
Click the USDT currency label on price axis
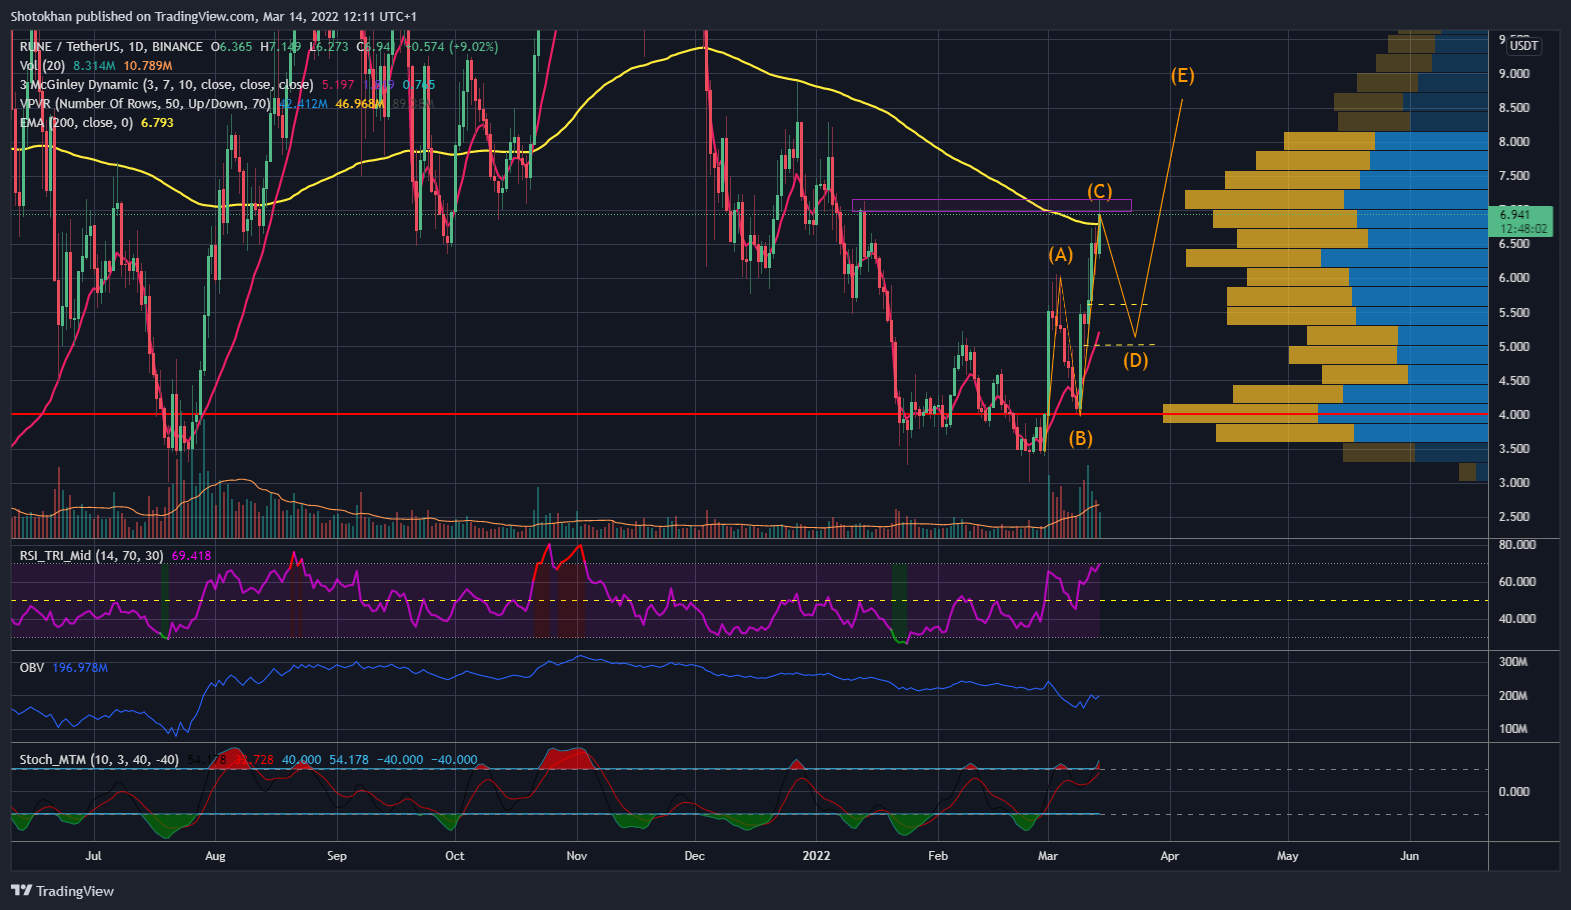click(x=1524, y=46)
